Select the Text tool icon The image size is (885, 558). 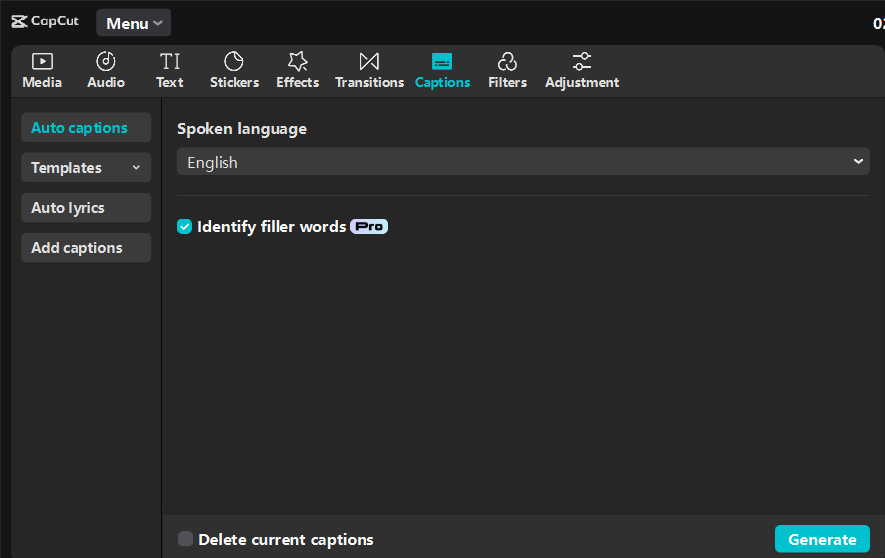(x=170, y=62)
